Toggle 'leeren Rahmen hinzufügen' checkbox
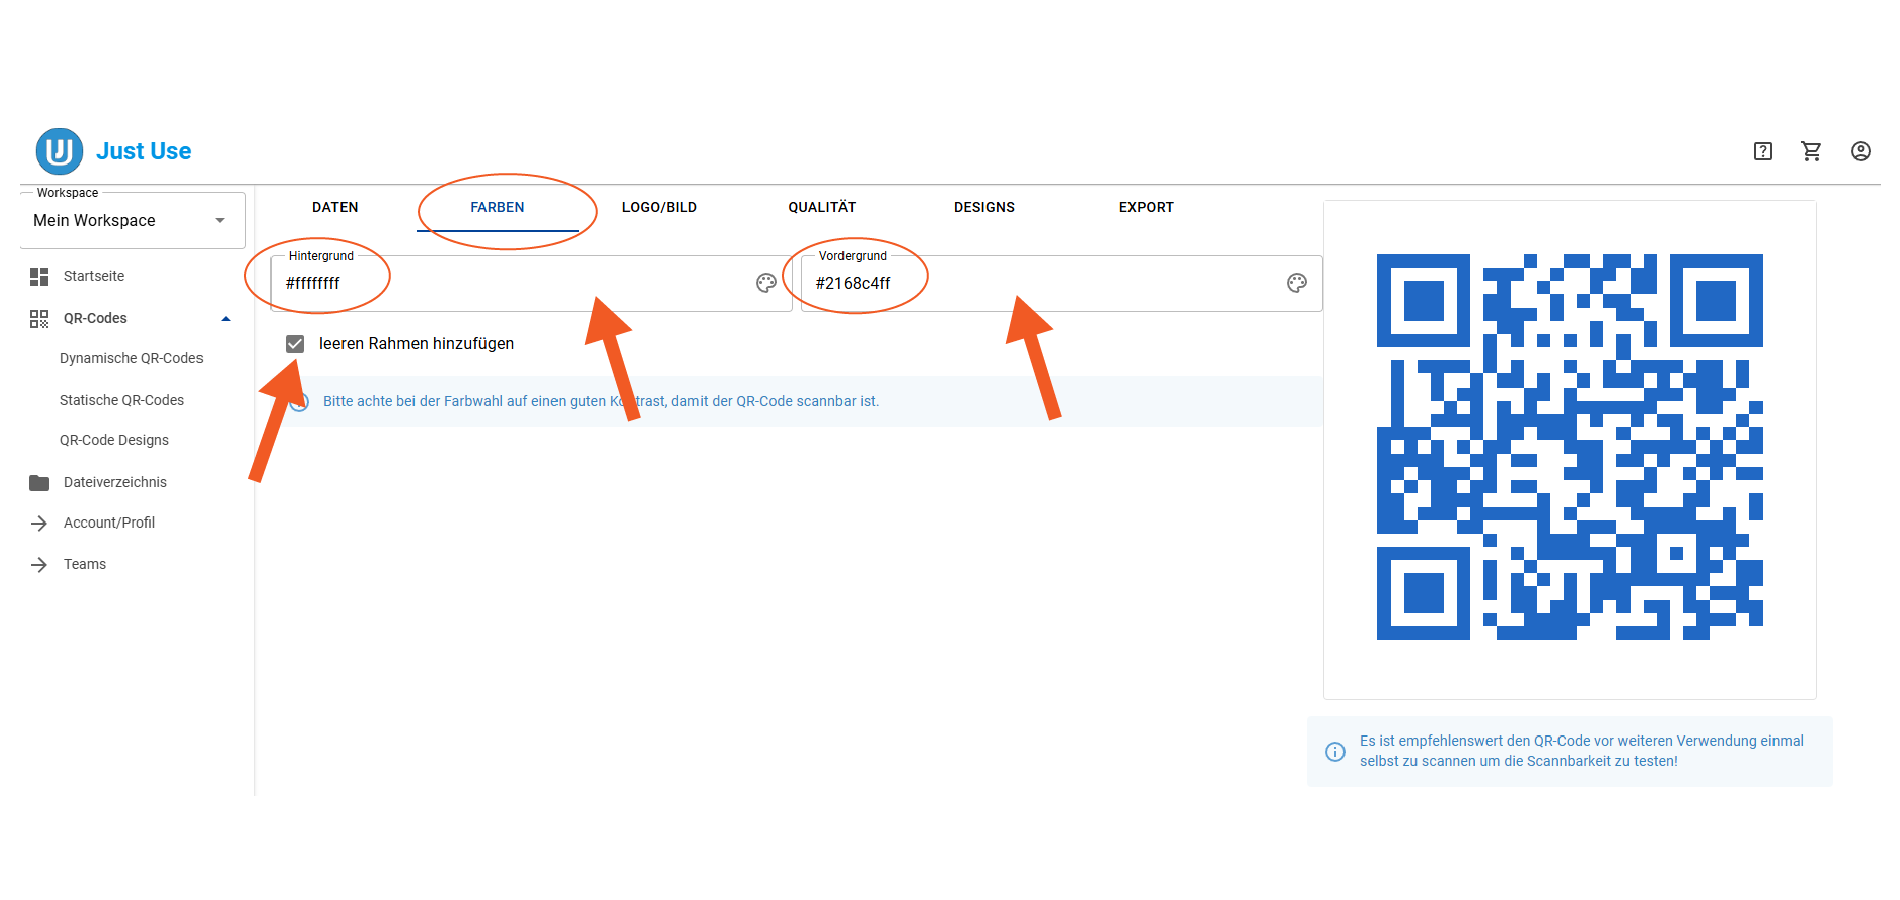The width and height of the screenshot is (1900, 900). pos(295,344)
